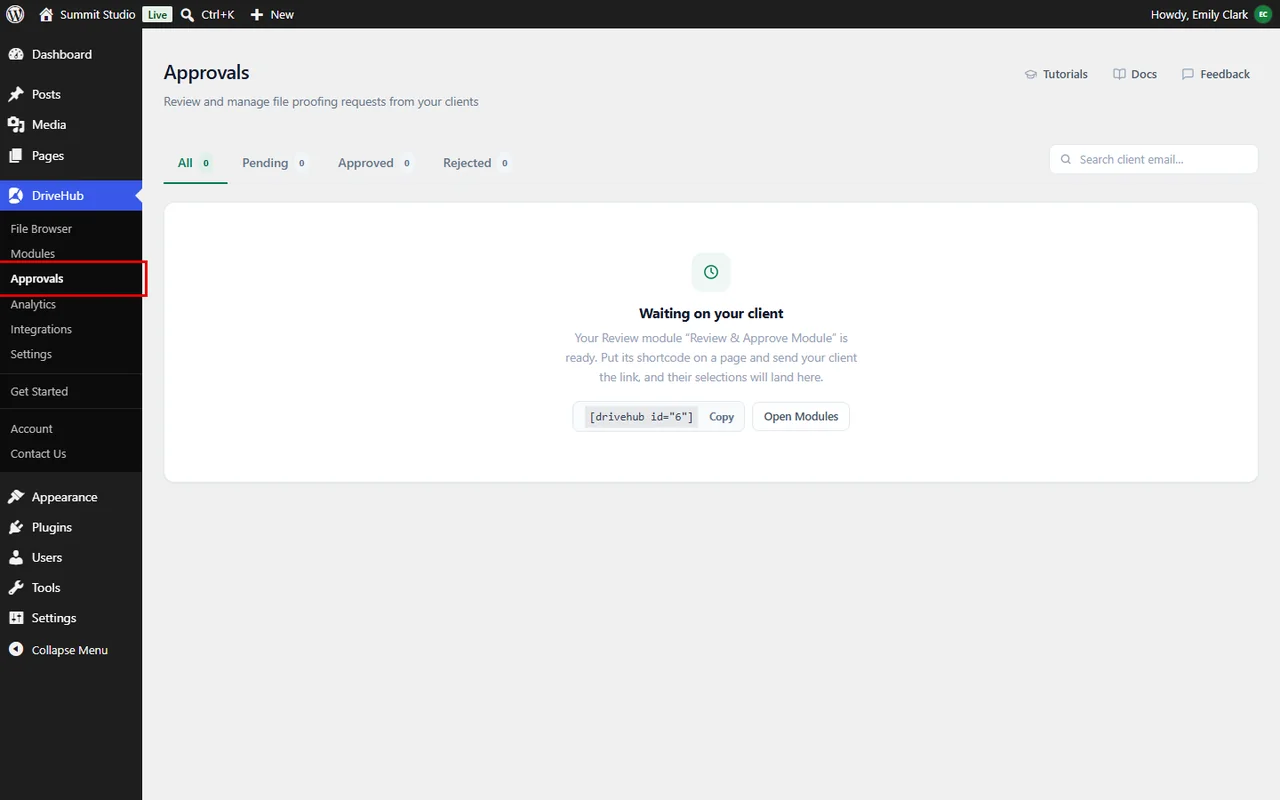The width and height of the screenshot is (1280, 800).
Task: Click the Media icon in sidebar
Action: click(16, 125)
